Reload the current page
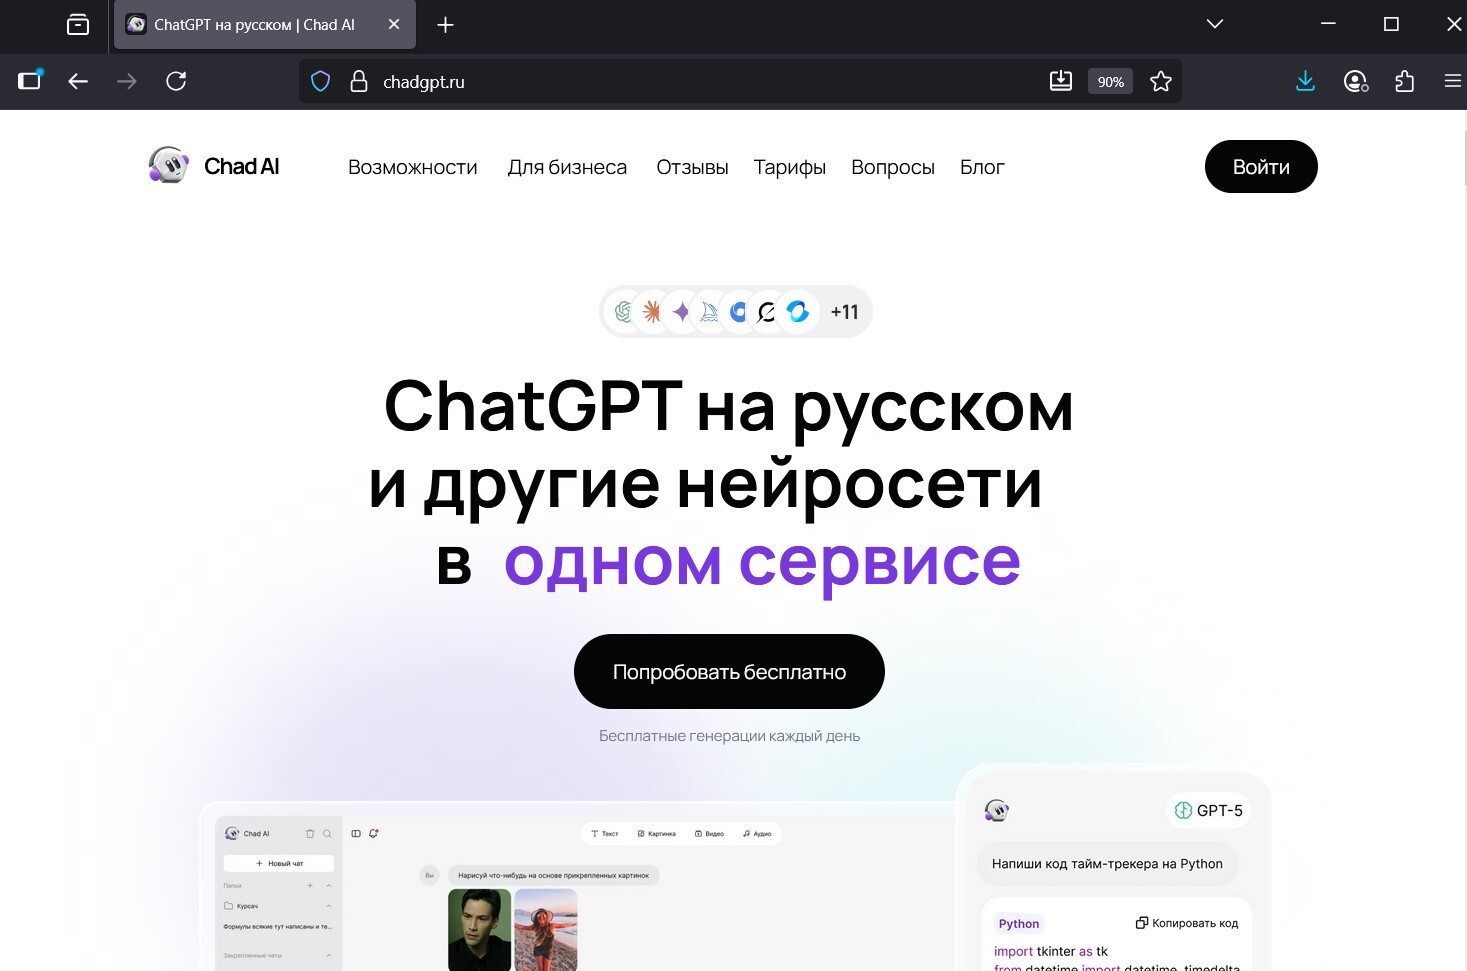Viewport: 1467px width, 971px height. click(x=176, y=82)
